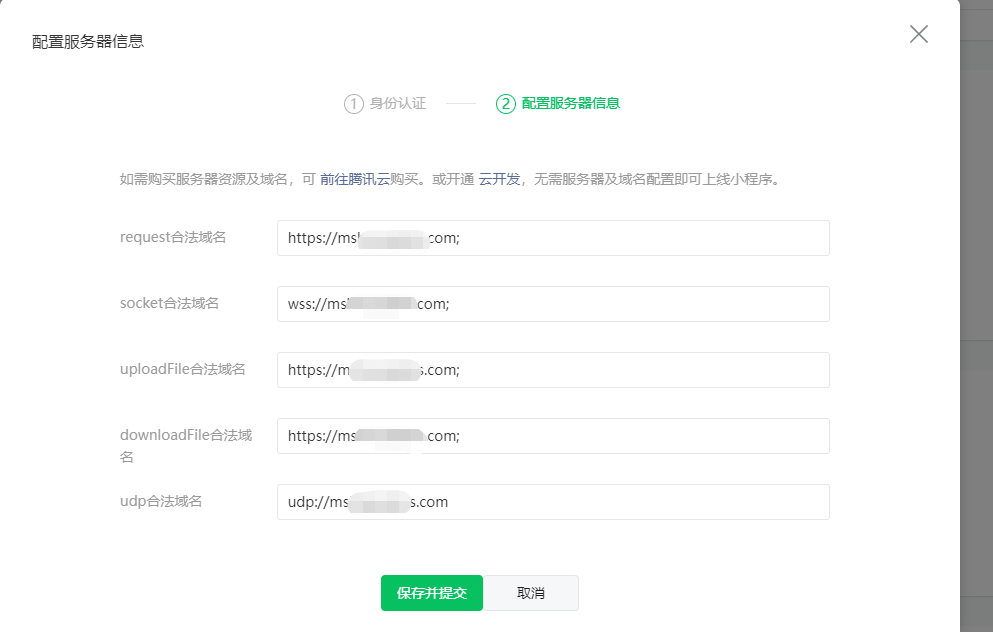Focus the socket合法域名 input field
The image size is (993, 632).
coord(553,304)
